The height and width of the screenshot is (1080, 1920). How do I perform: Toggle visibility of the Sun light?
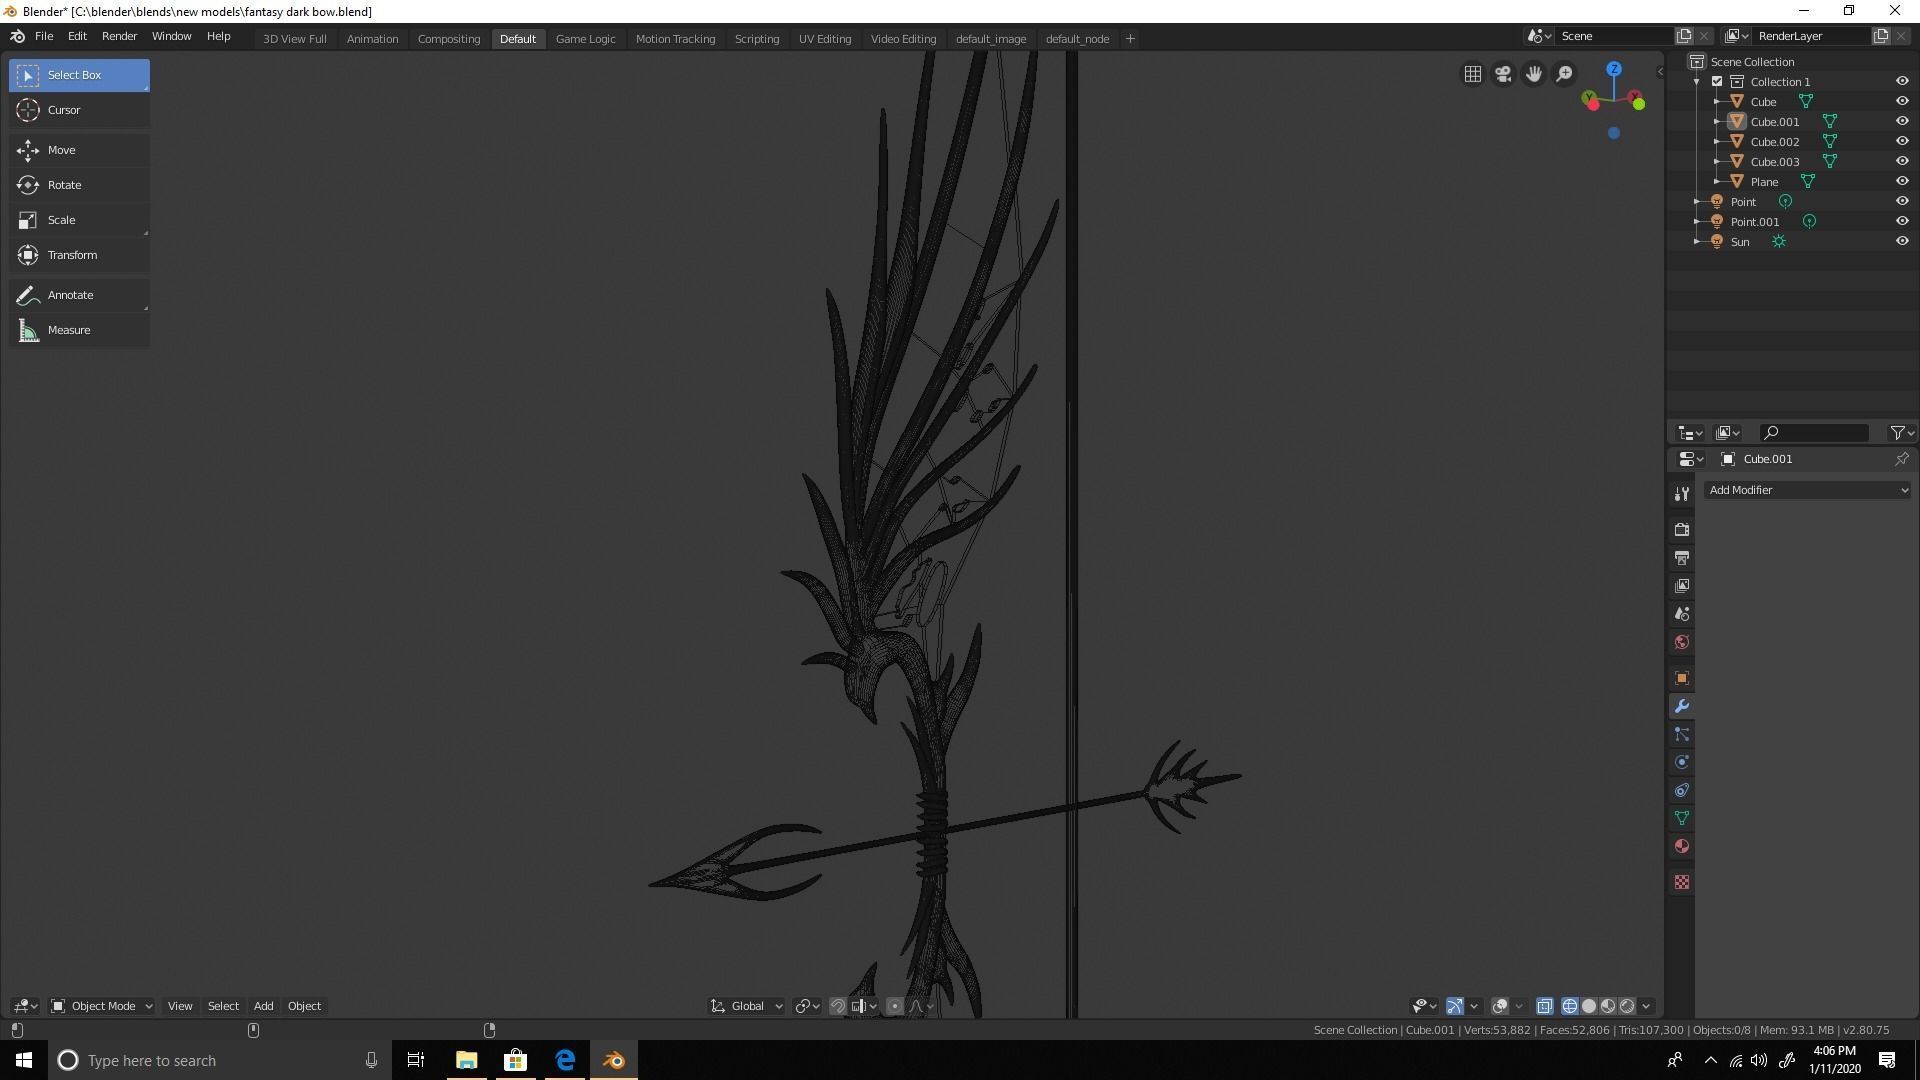point(1902,241)
